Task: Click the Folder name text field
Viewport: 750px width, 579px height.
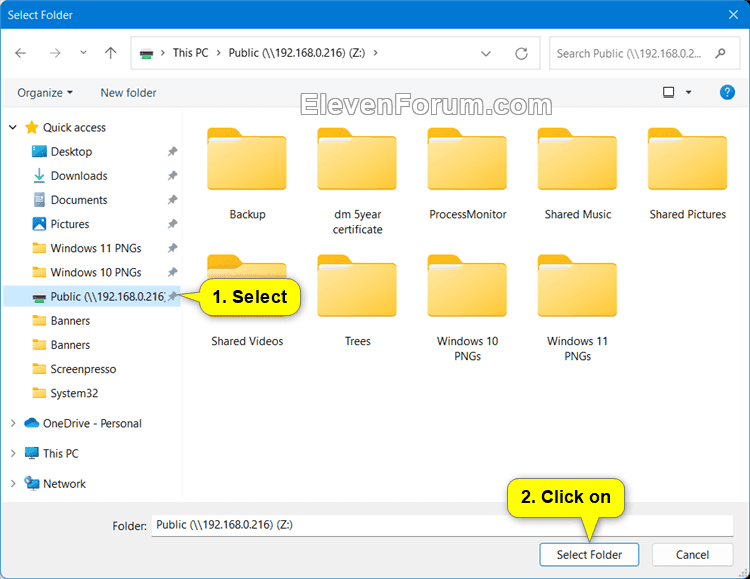Action: tap(442, 525)
